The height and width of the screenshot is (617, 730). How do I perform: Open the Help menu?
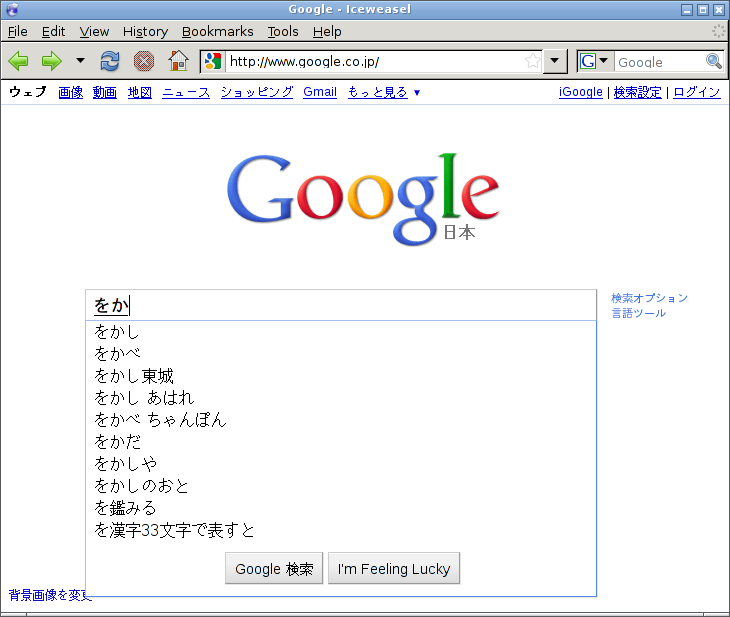[327, 32]
